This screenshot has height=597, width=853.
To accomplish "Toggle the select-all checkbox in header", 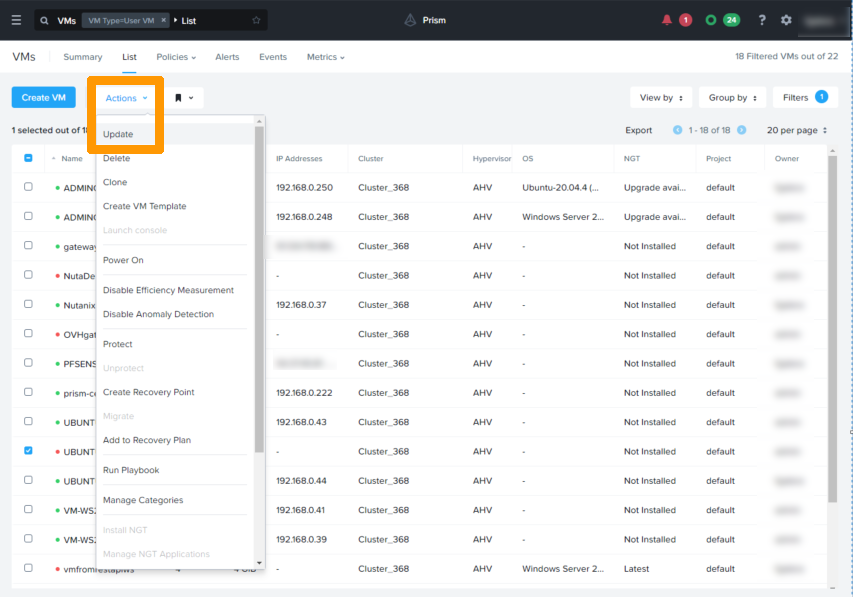I will point(28,158).
